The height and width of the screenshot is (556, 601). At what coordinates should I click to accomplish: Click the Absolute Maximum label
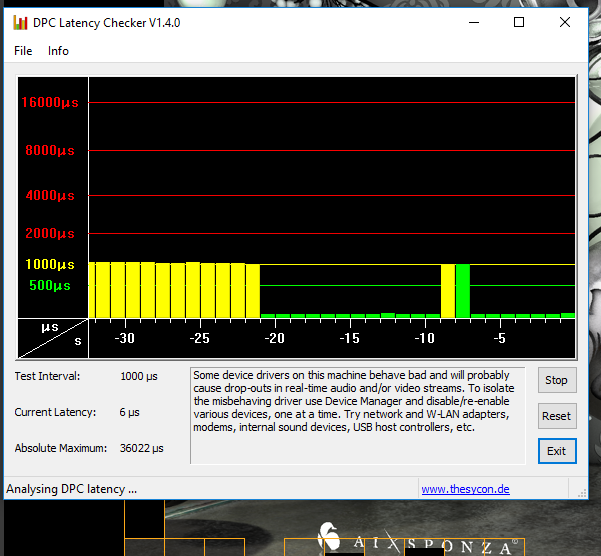click(x=61, y=448)
